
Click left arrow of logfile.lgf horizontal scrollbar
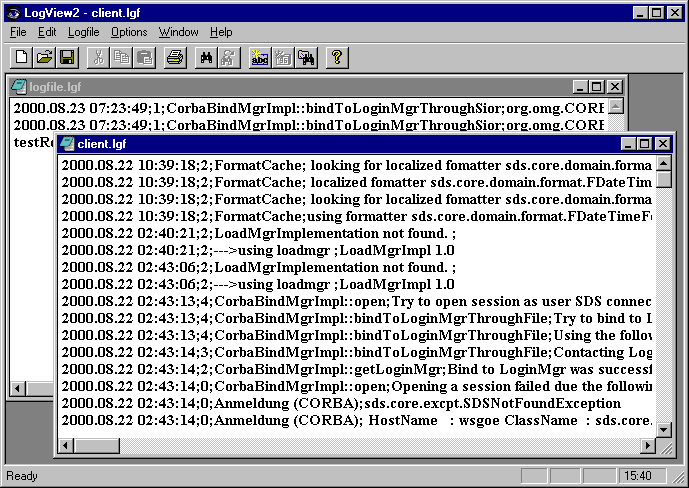pos(18,388)
